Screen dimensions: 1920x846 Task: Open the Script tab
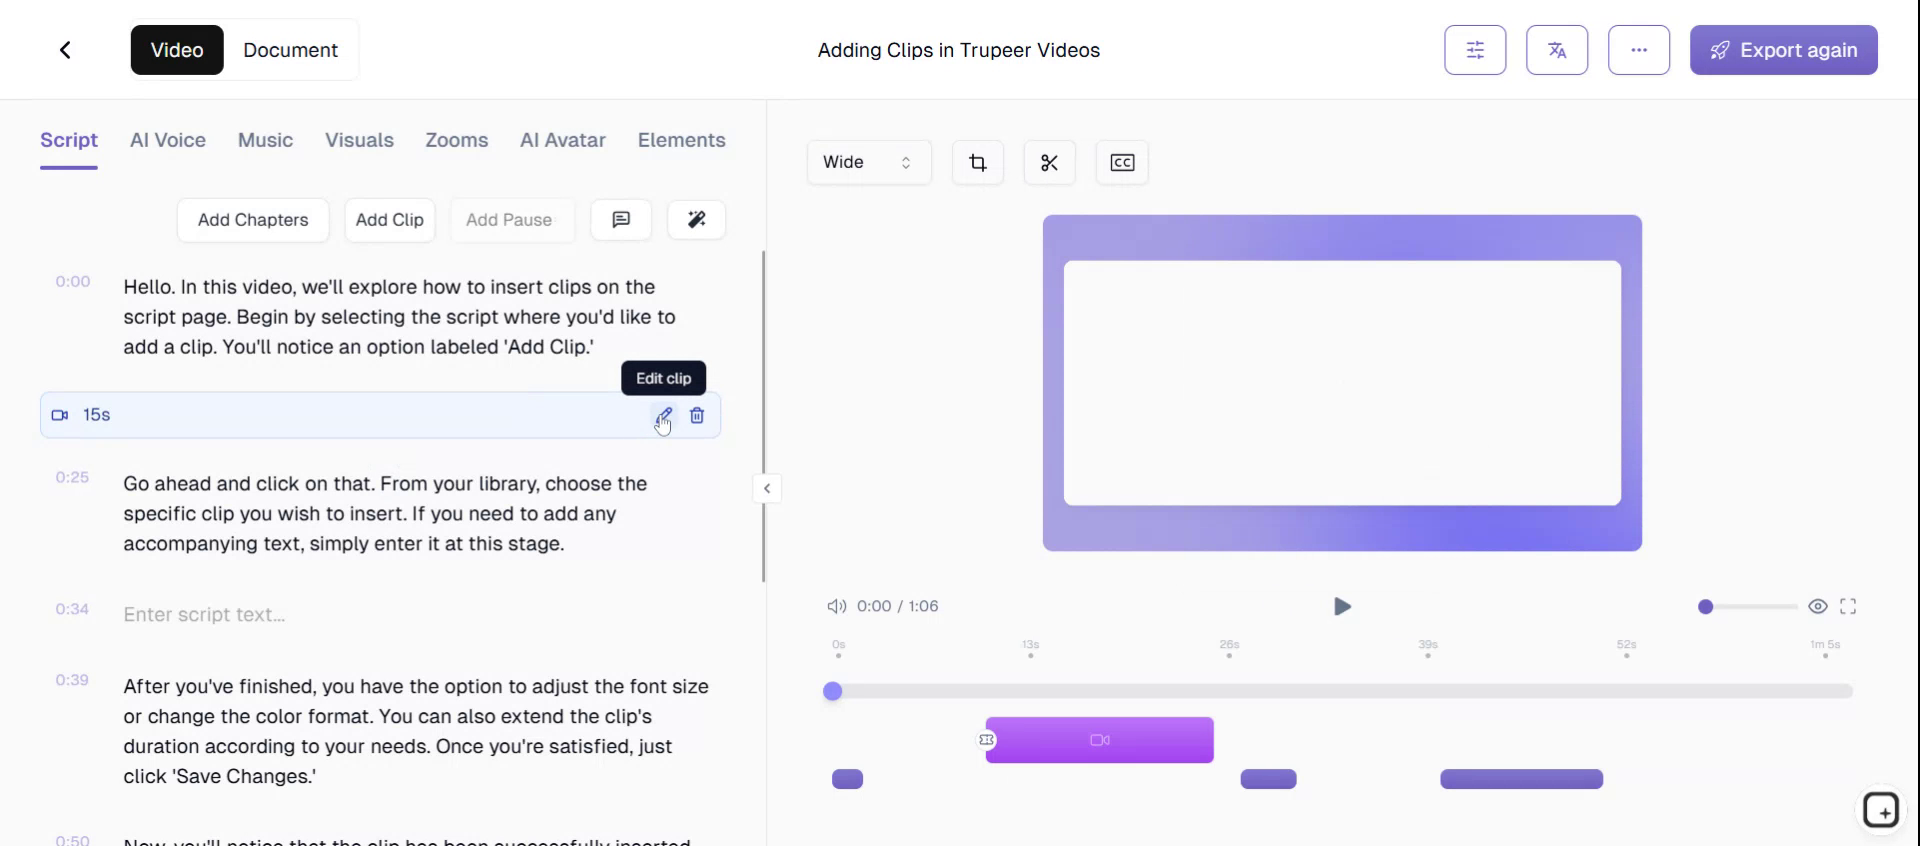(x=69, y=140)
